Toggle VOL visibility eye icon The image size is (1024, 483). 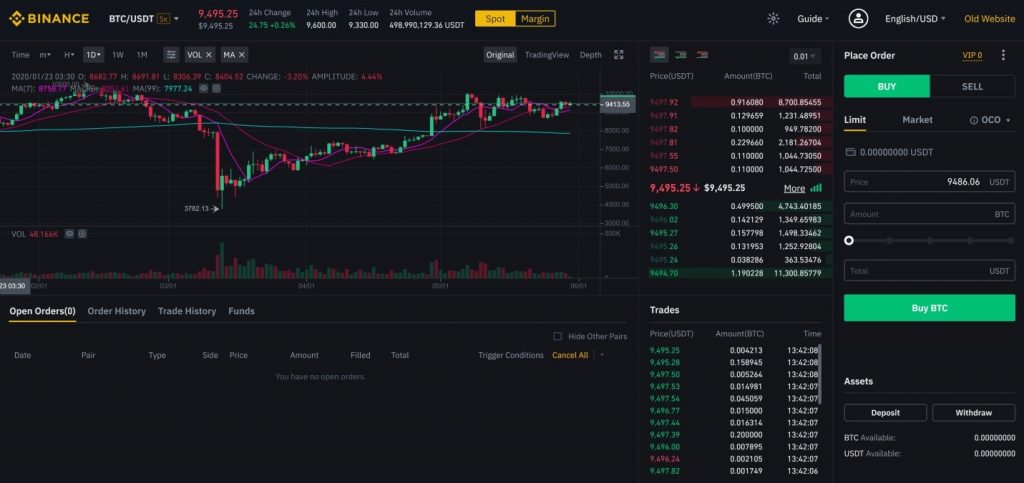(x=69, y=233)
